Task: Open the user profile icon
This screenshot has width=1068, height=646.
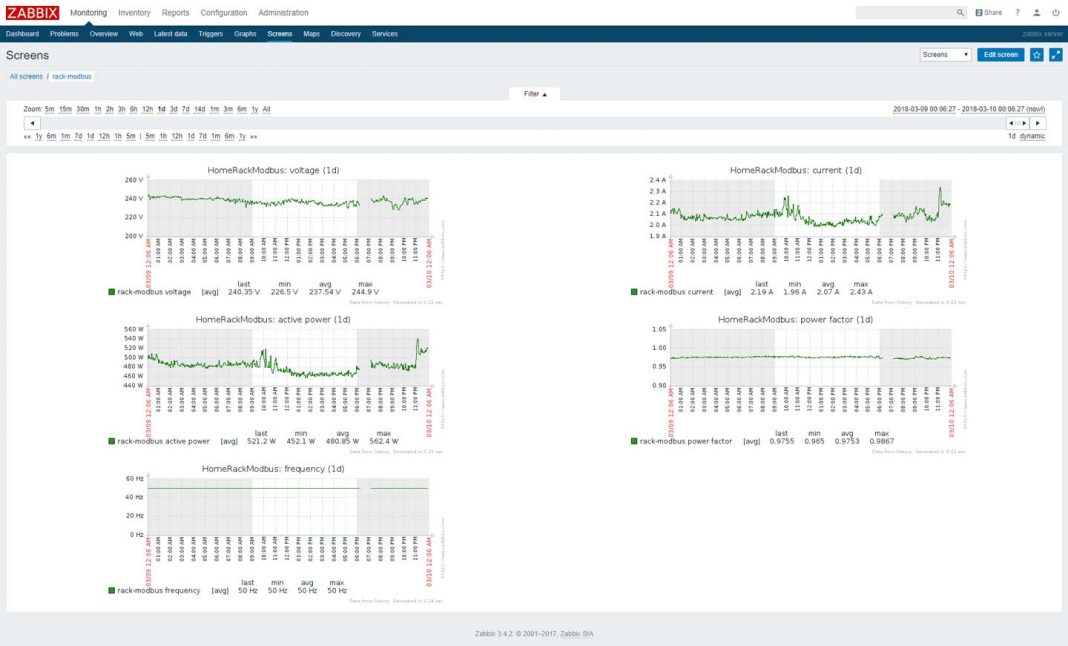Action: pyautogui.click(x=1037, y=13)
